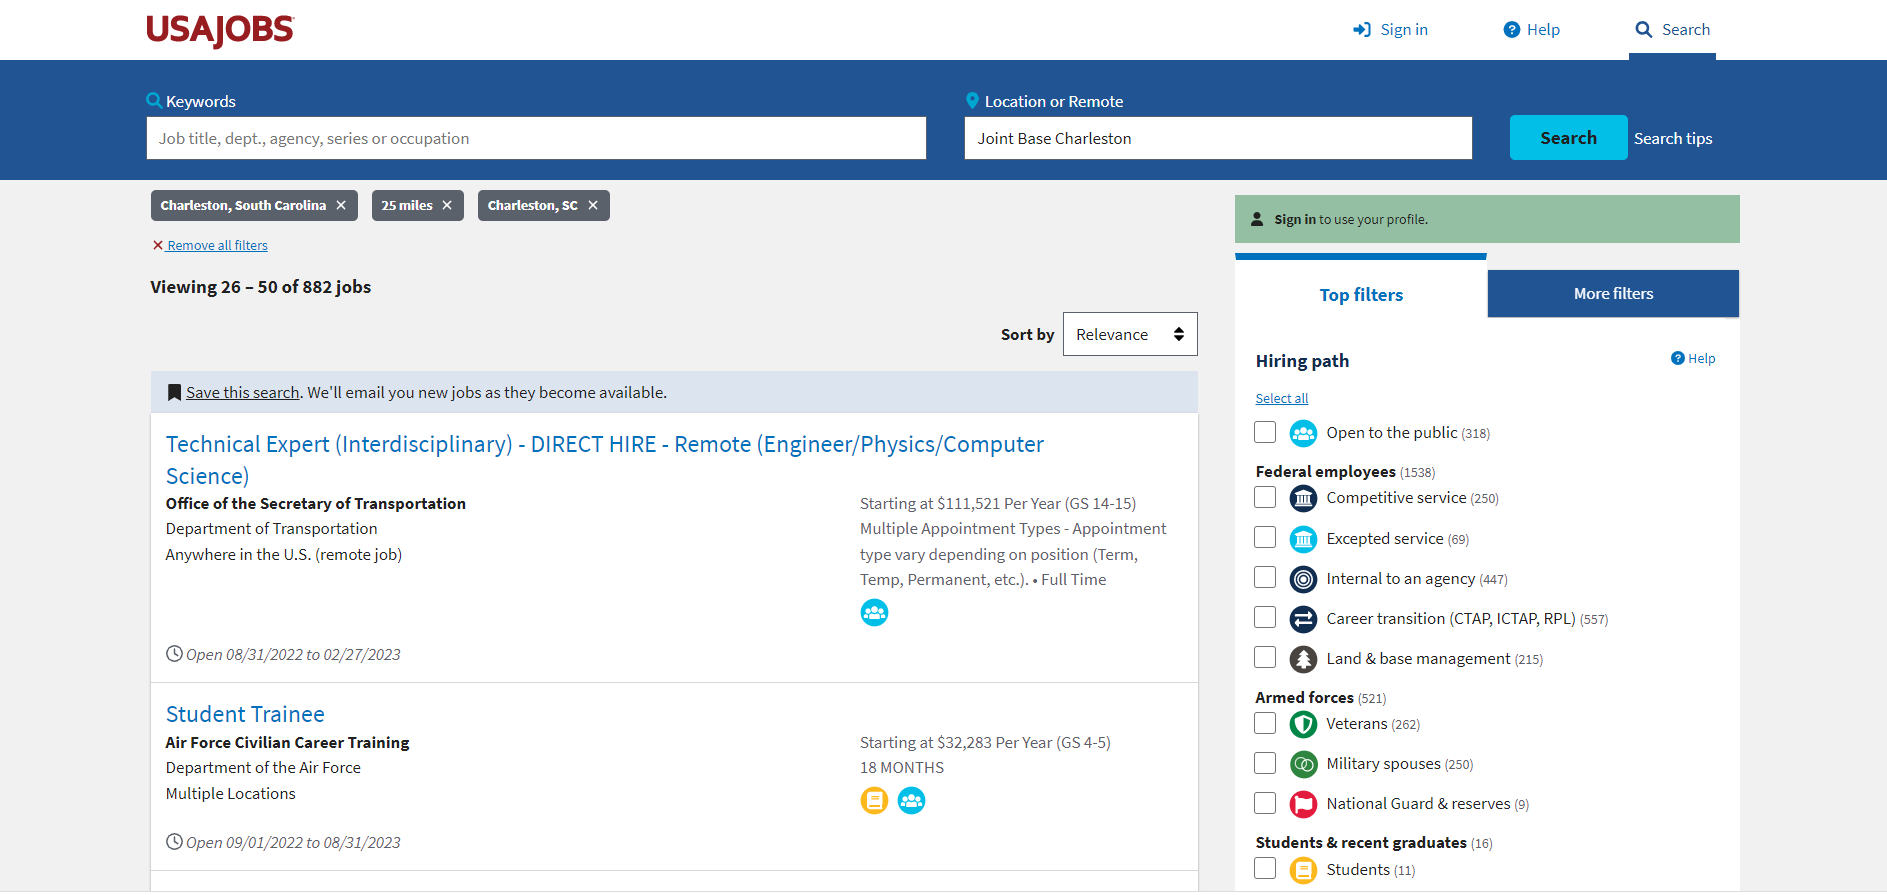Open the Search item in header navigation
The image size is (1887, 895).
[1673, 30]
